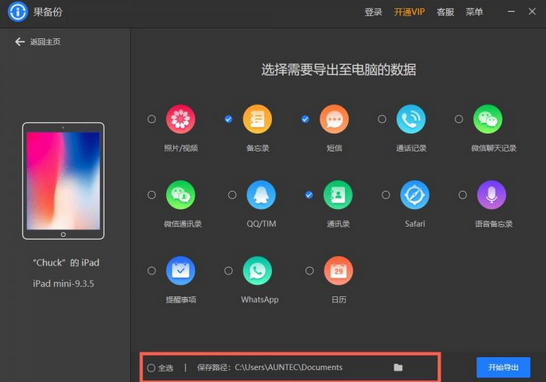Click the save path C:\Users\AUNTEC\Documents field
The image size is (546, 382).
coord(288,367)
